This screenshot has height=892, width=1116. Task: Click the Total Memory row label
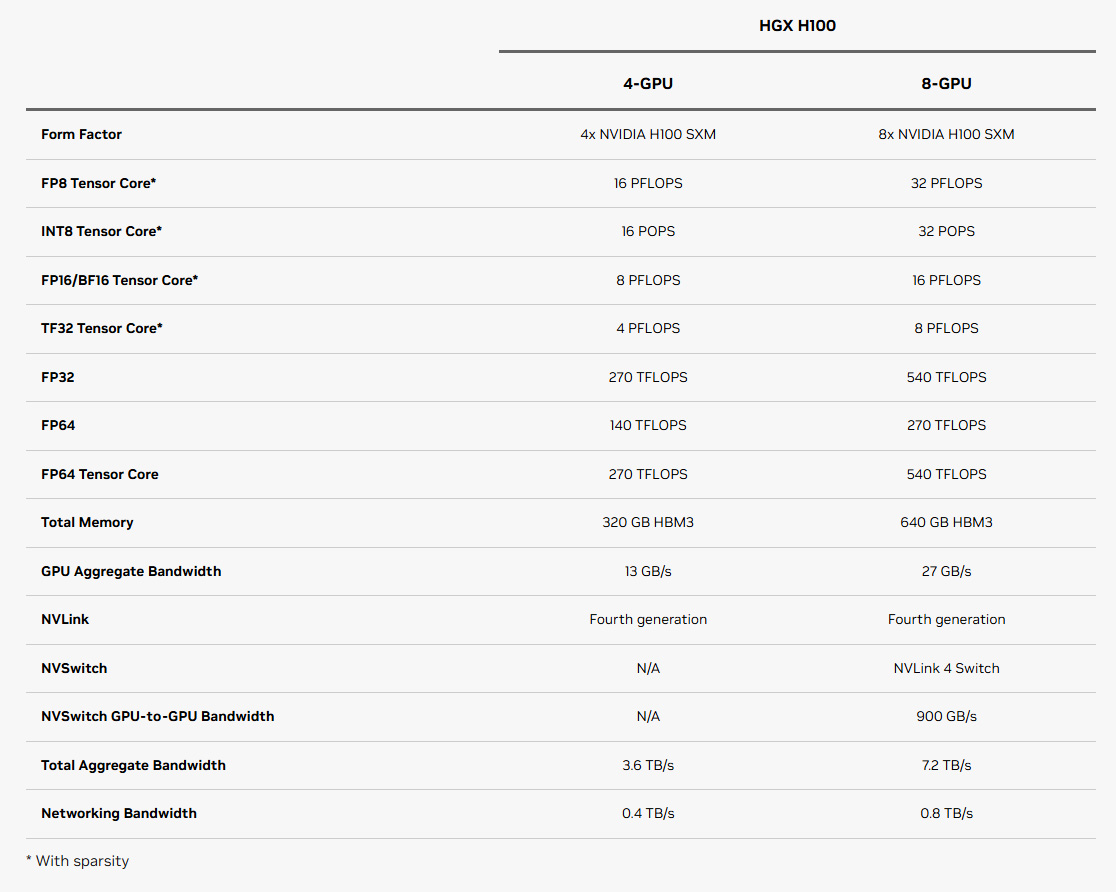[x=87, y=523]
